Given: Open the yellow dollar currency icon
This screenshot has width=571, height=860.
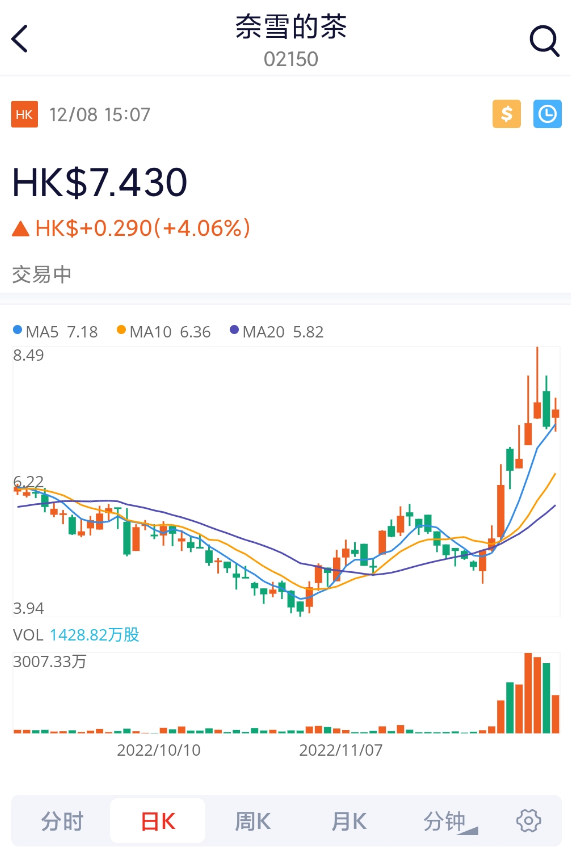Looking at the screenshot, I should 506,114.
